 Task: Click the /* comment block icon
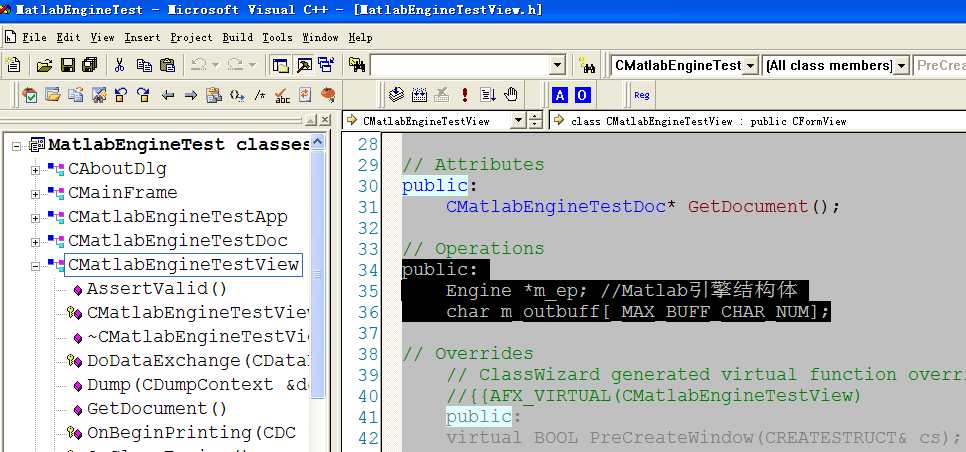pyautogui.click(x=260, y=95)
